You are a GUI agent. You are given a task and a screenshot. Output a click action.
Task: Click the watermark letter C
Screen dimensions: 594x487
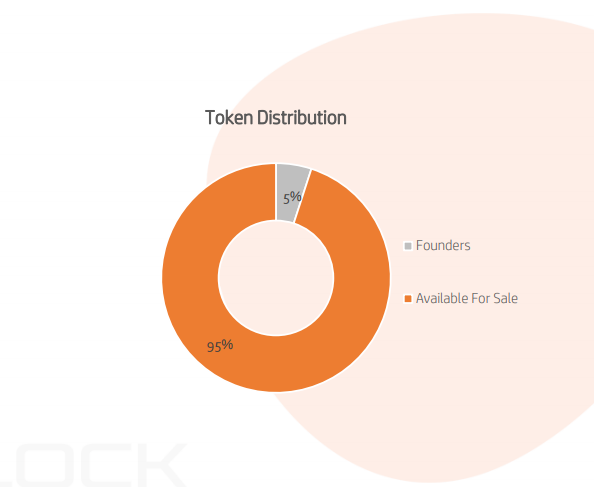click(107, 466)
